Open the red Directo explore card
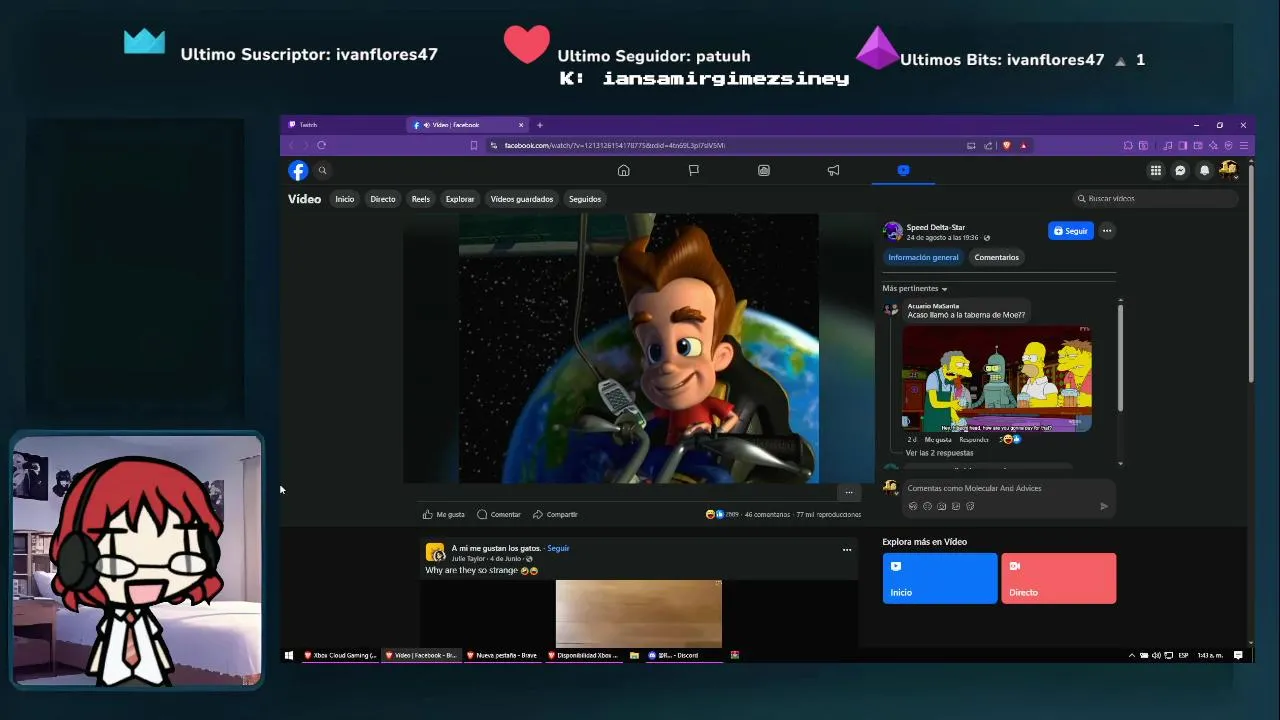The image size is (1280, 720). 1059,578
